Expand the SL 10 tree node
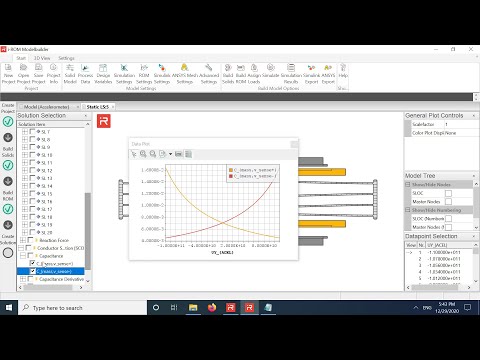This screenshot has height=360, width=480. [x=25, y=155]
